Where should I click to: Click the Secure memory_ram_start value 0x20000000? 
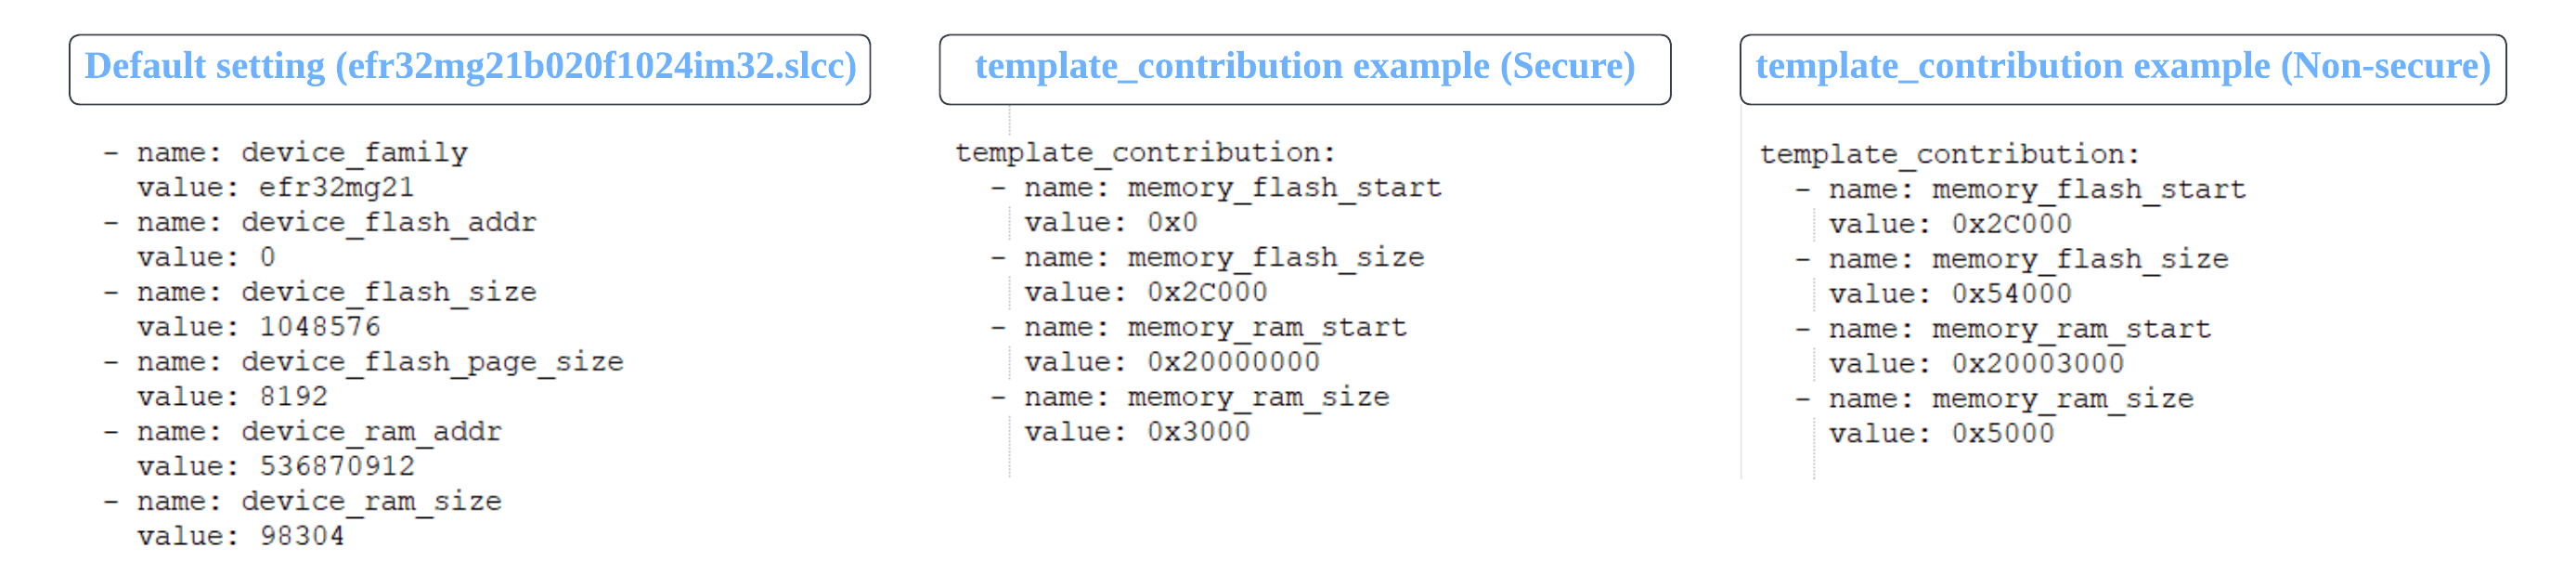tap(1233, 362)
